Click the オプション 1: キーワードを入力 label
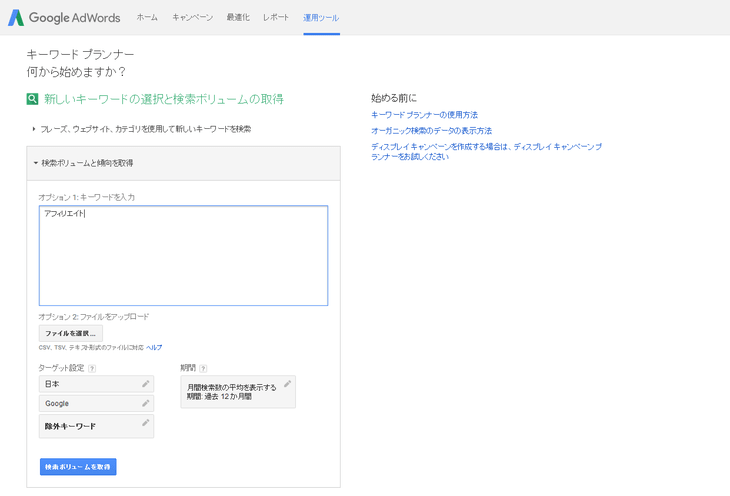The image size is (730, 496). coord(87,197)
